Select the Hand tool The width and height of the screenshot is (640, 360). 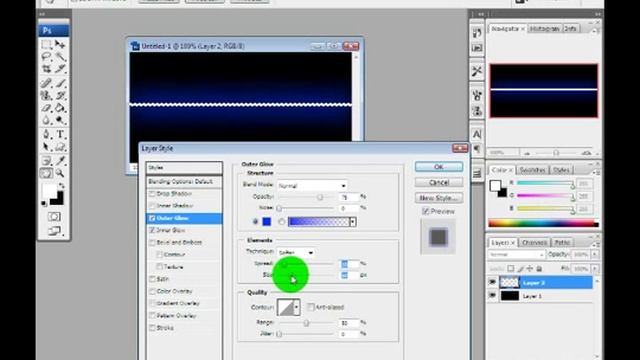point(46,173)
